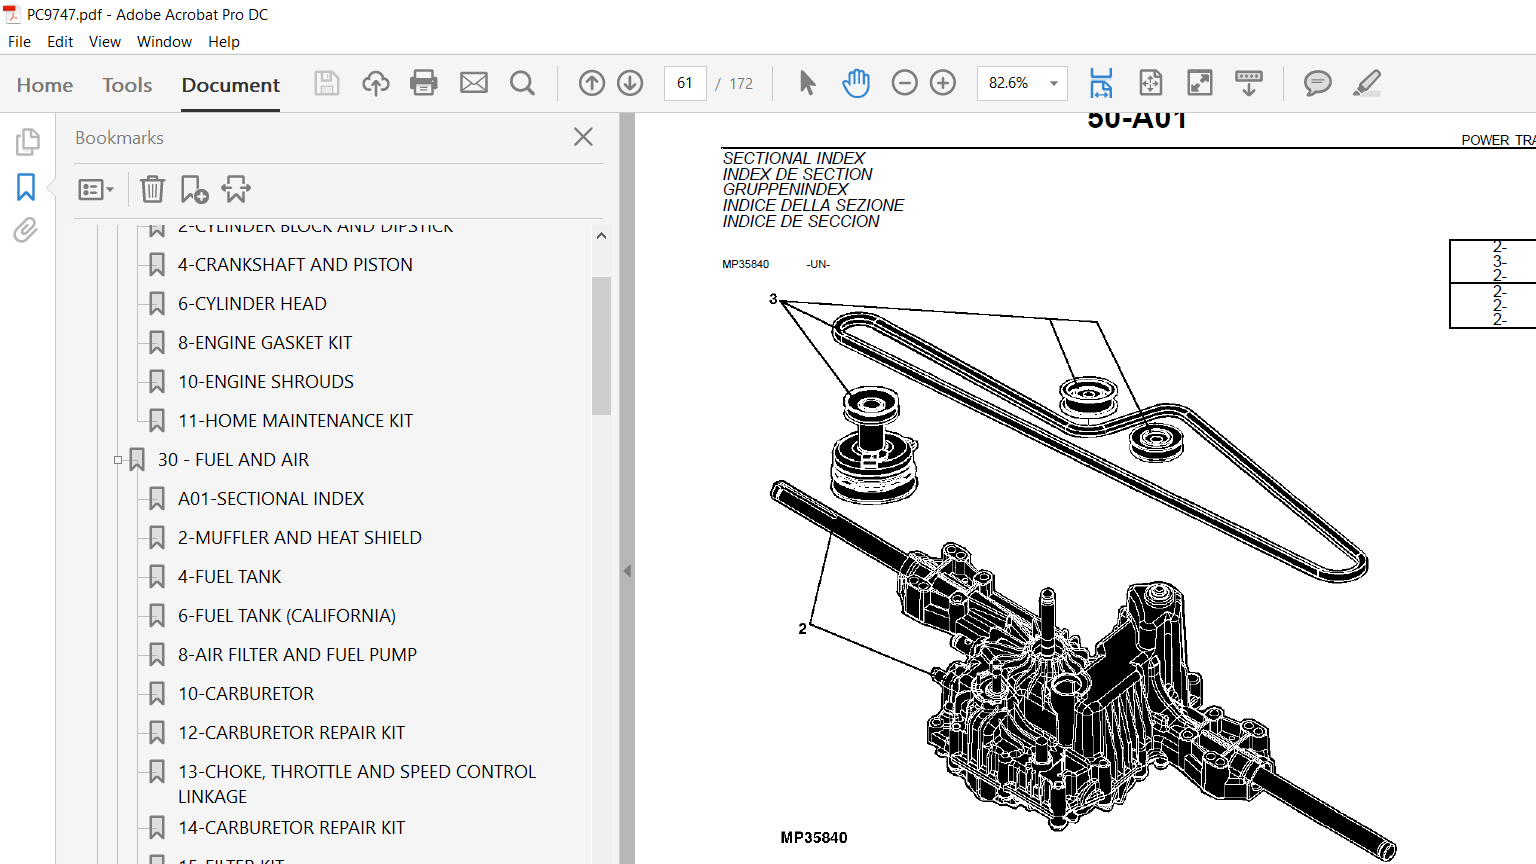This screenshot has height=864, width=1536.
Task: Click Find current bookmark icon
Action: point(236,189)
